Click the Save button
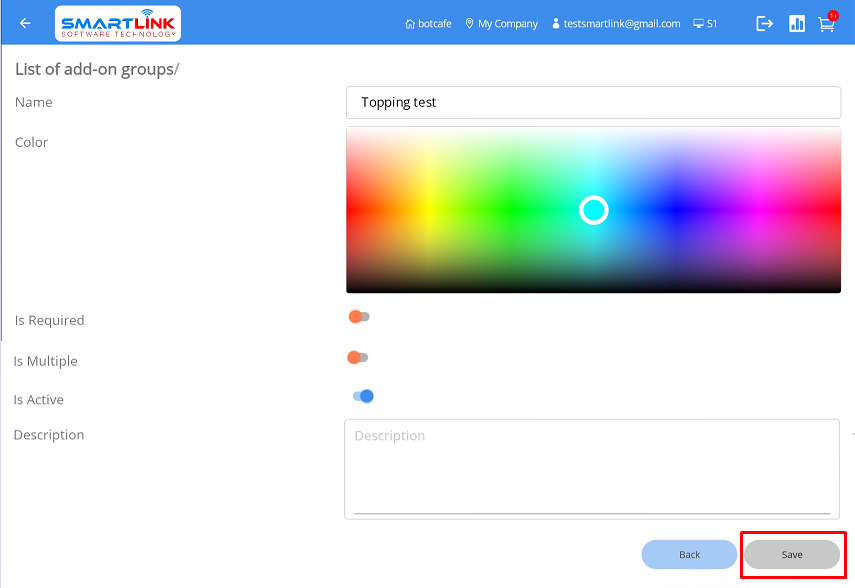The image size is (855, 588). pyautogui.click(x=792, y=555)
